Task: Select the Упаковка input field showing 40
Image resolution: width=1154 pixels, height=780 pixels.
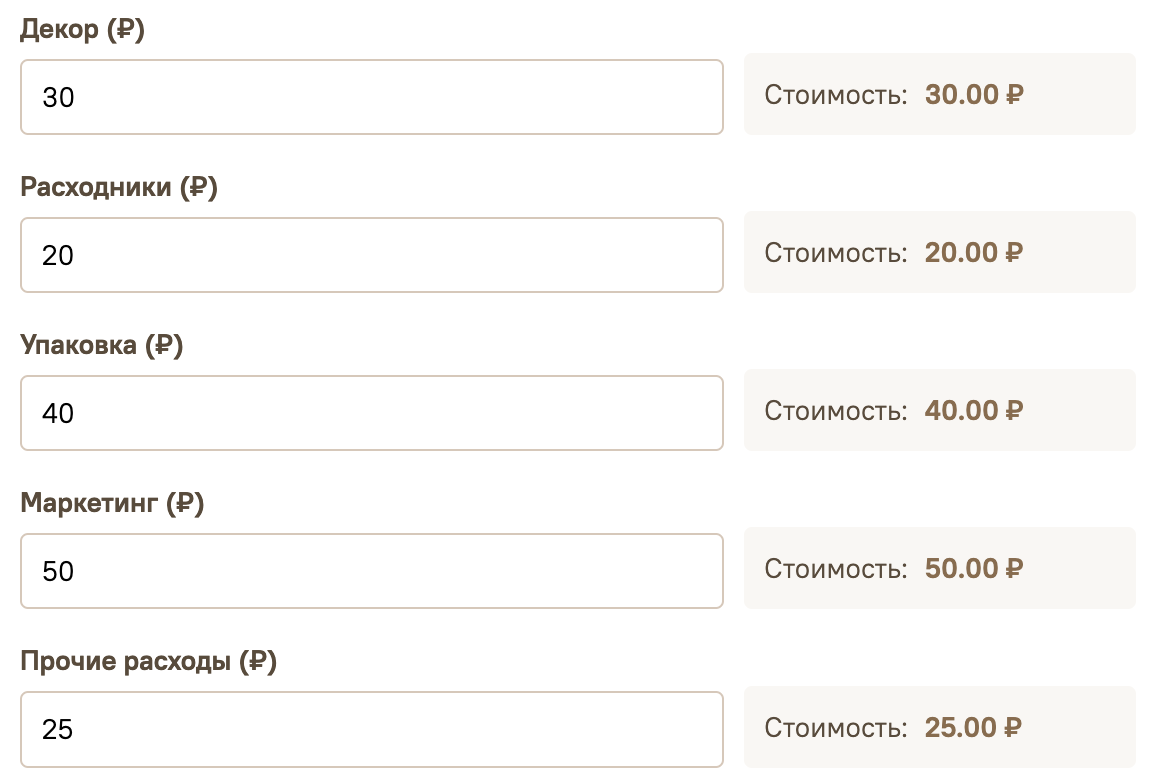Action: coord(372,413)
